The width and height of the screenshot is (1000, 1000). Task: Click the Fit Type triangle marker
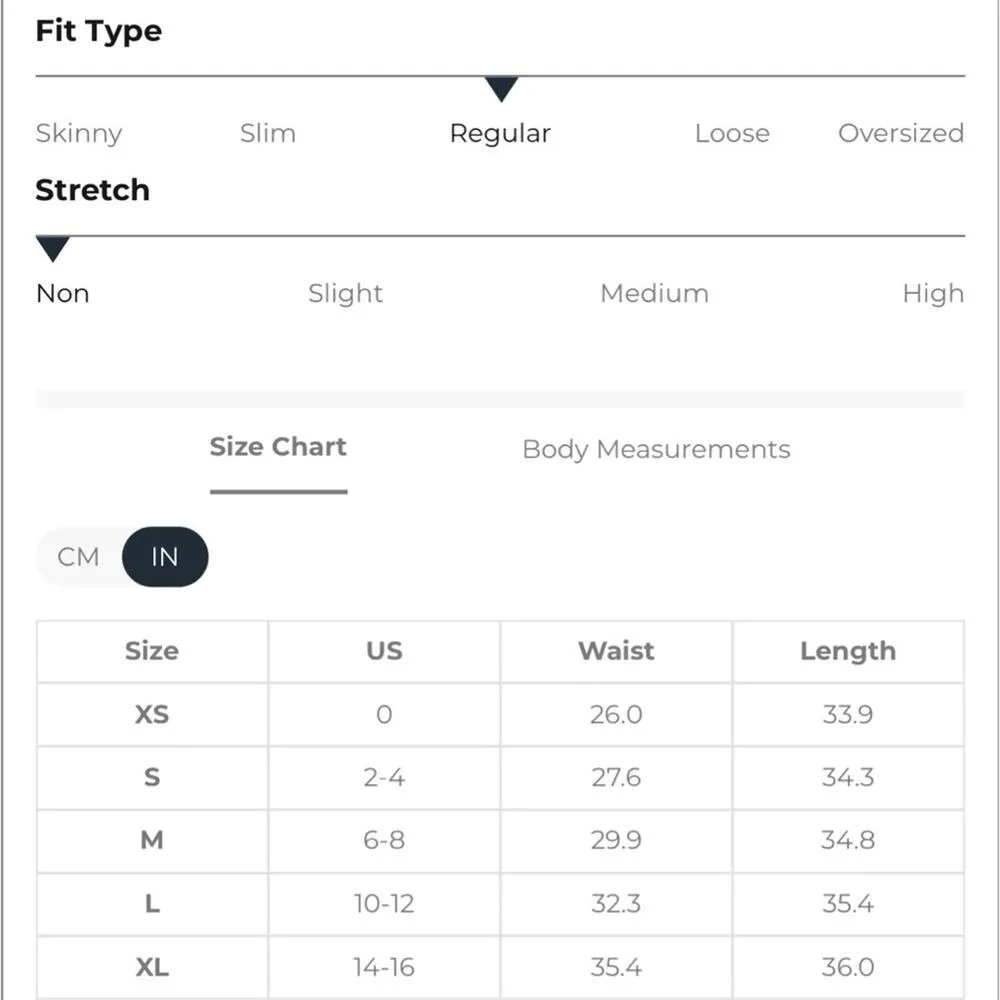click(501, 89)
